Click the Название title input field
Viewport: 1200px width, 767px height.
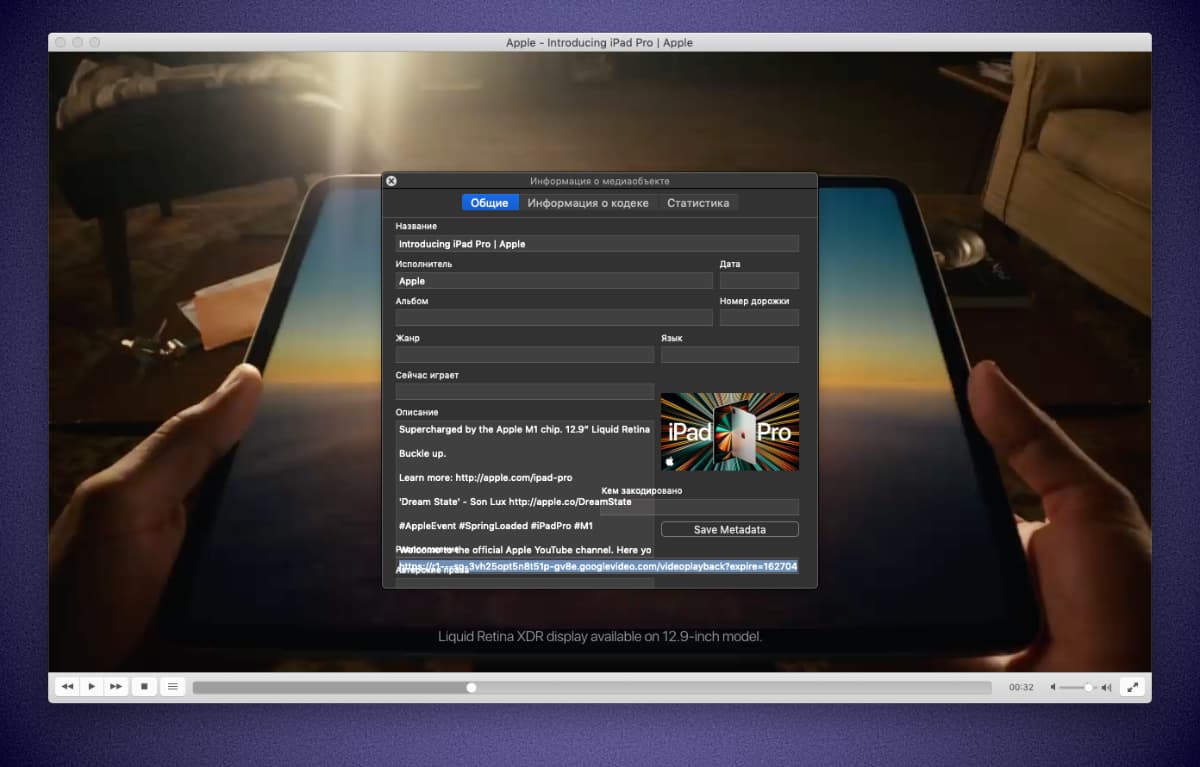(597, 244)
